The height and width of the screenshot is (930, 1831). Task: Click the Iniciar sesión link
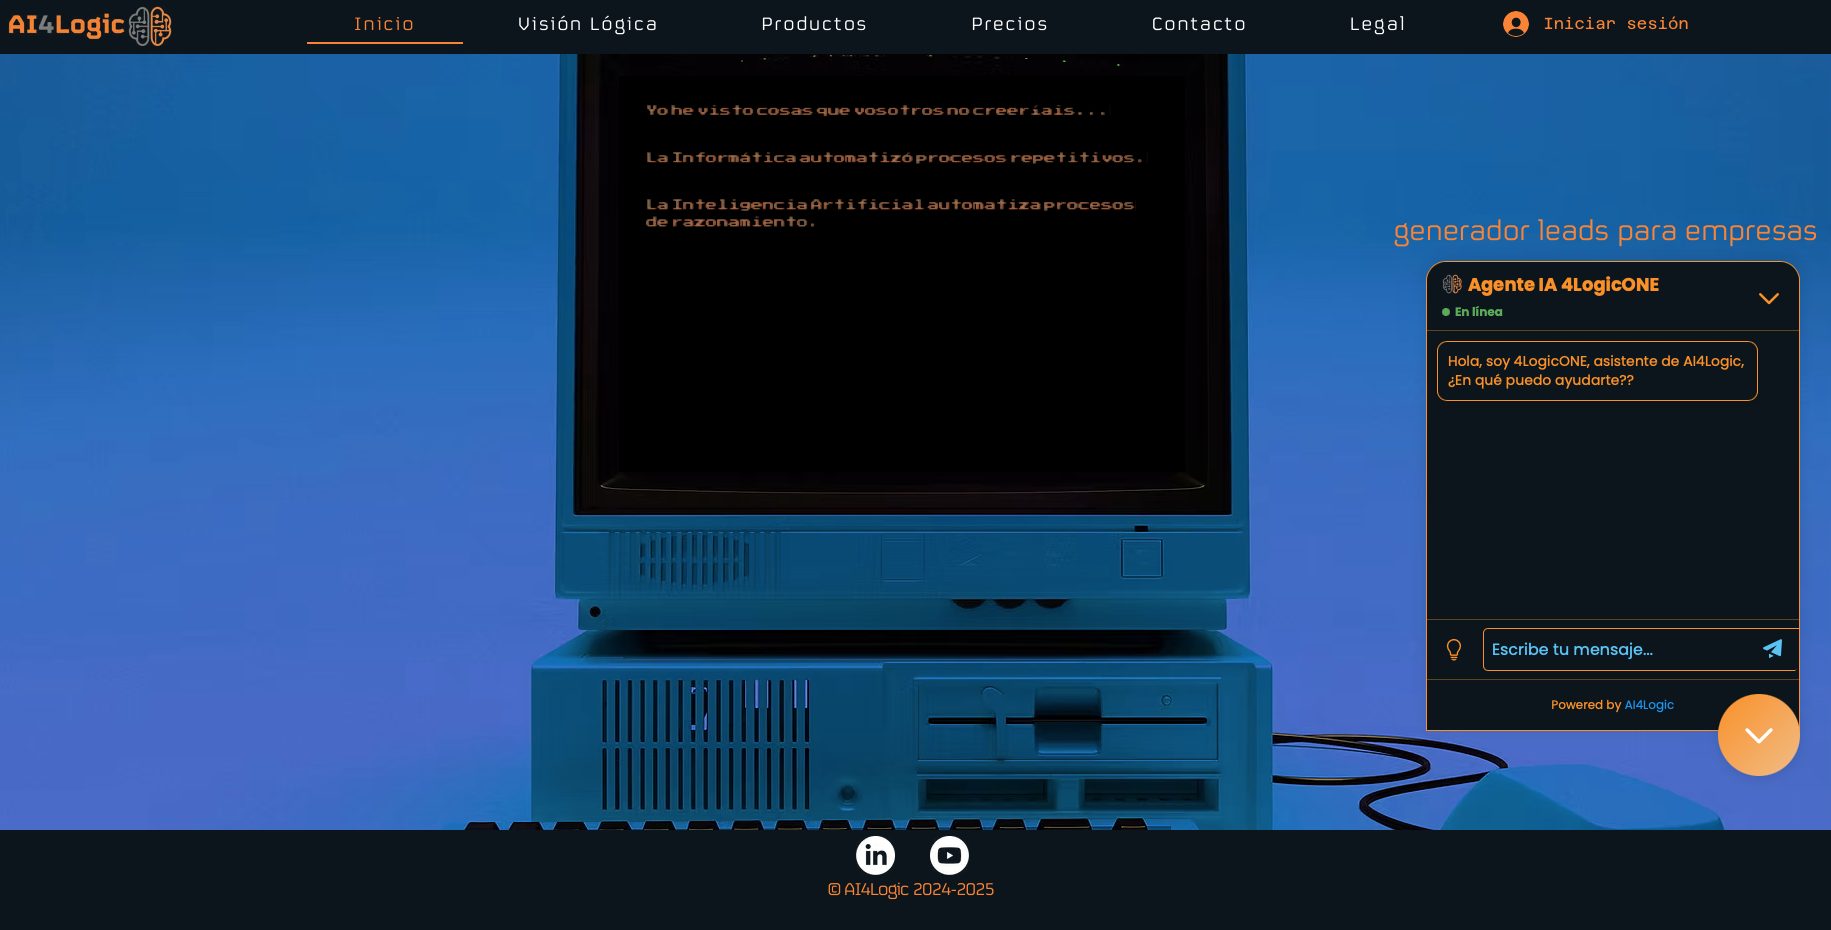[x=1615, y=24]
